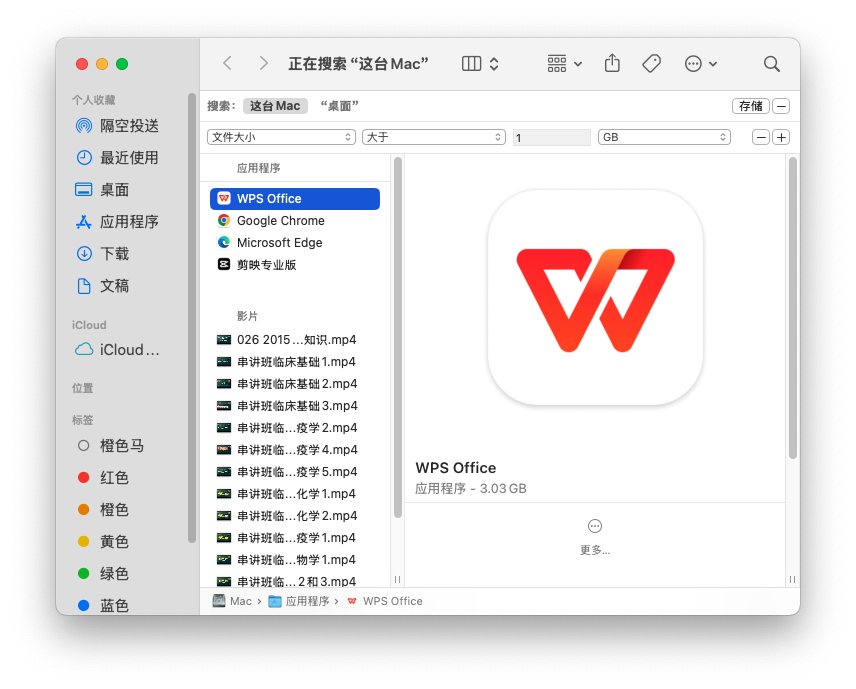Open 应用程序 in sidebar

pos(117,222)
